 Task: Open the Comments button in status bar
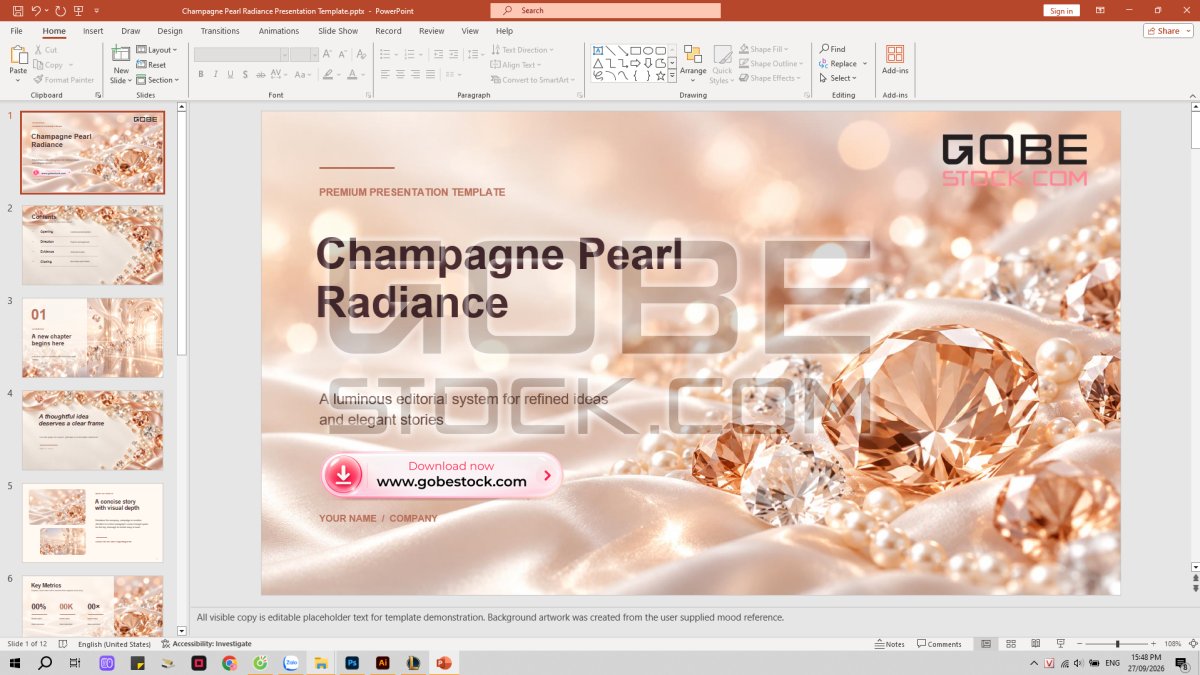[940, 644]
